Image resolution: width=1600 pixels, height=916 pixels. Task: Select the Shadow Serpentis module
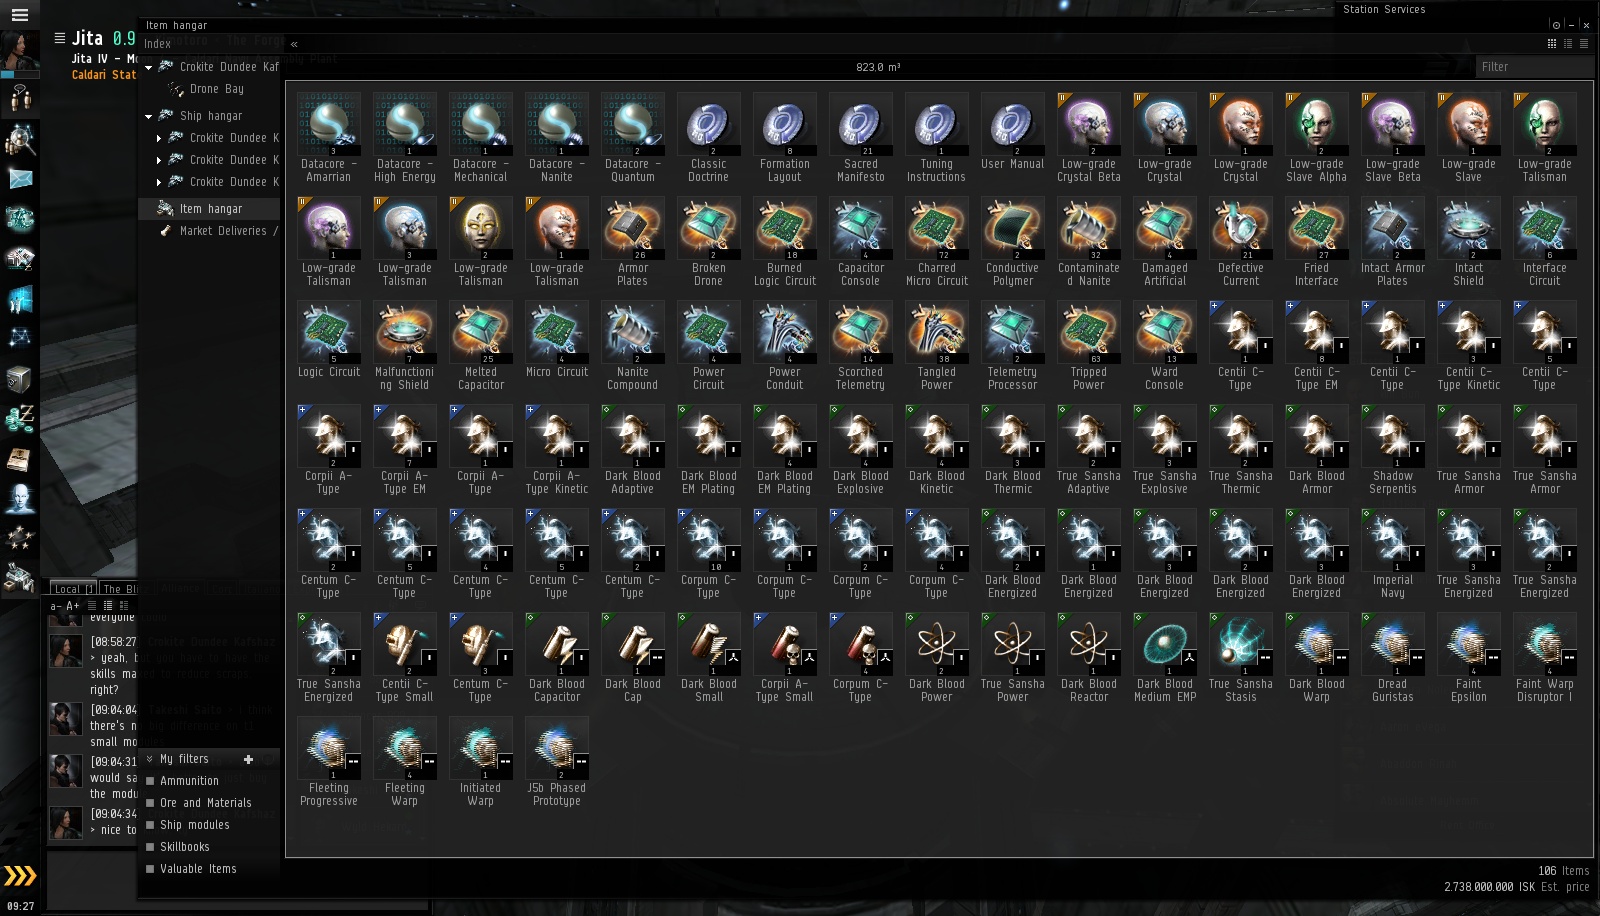(x=1393, y=450)
